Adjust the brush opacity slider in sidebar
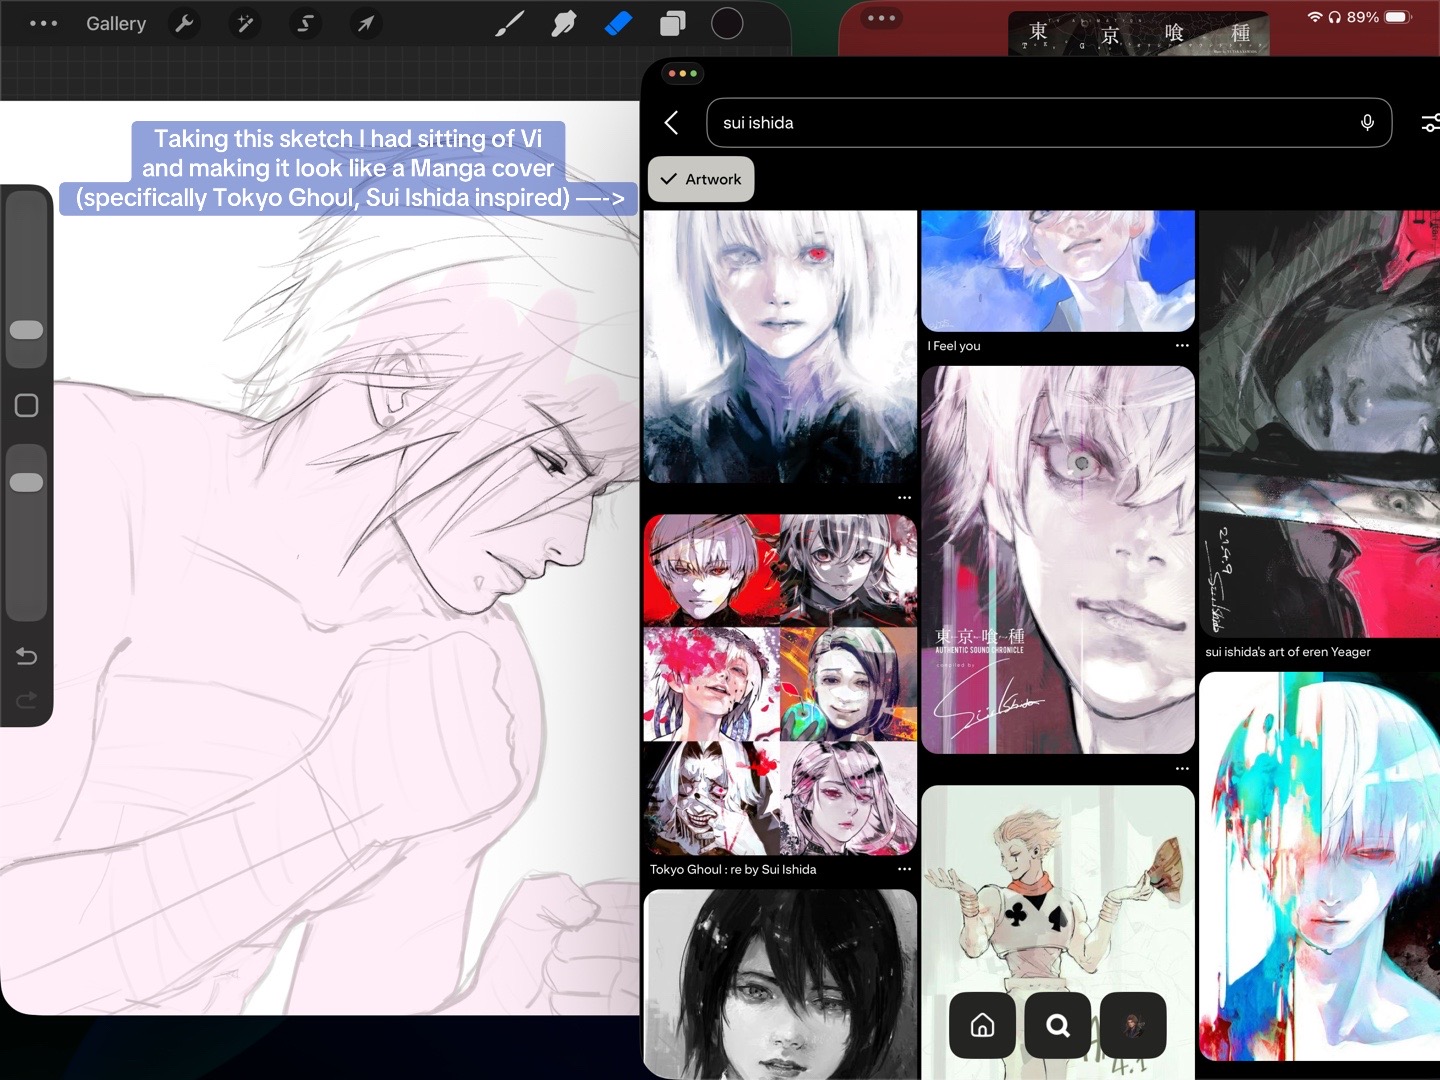This screenshot has height=1080, width=1440. pos(26,482)
